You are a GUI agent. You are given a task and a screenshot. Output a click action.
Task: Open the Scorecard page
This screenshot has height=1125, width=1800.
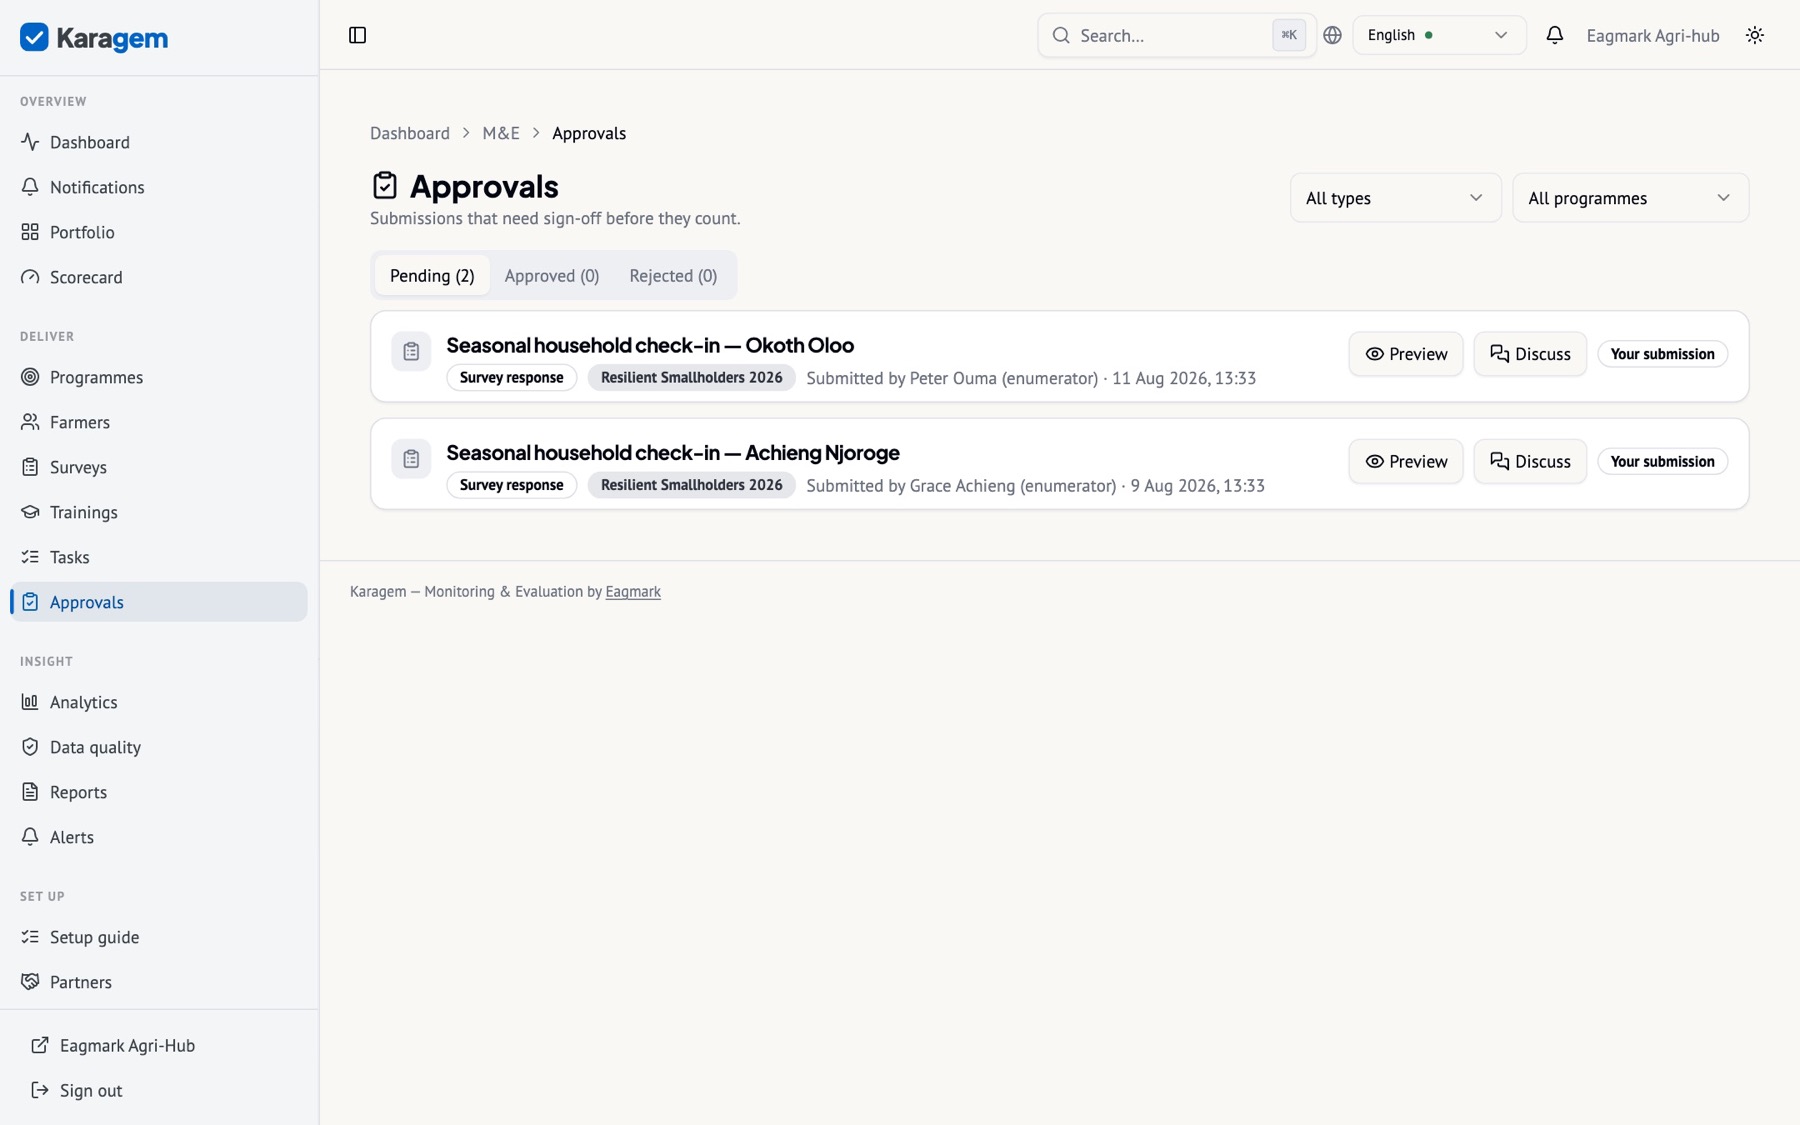159,277
